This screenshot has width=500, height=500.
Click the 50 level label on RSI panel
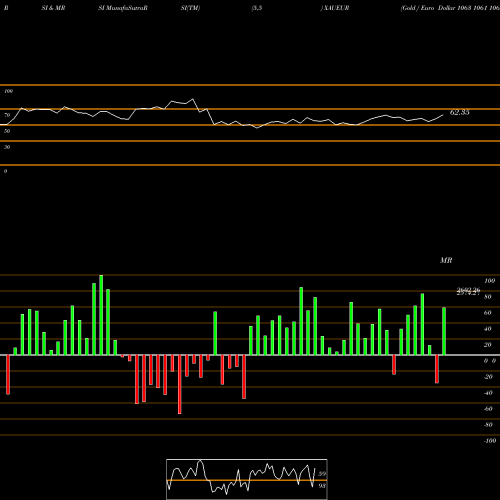(x=7, y=131)
